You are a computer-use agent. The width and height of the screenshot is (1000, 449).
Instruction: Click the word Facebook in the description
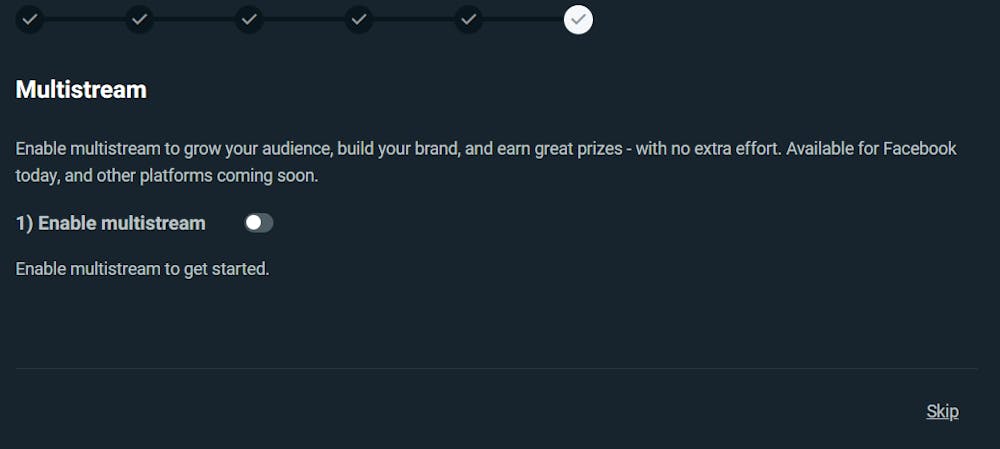(x=919, y=149)
